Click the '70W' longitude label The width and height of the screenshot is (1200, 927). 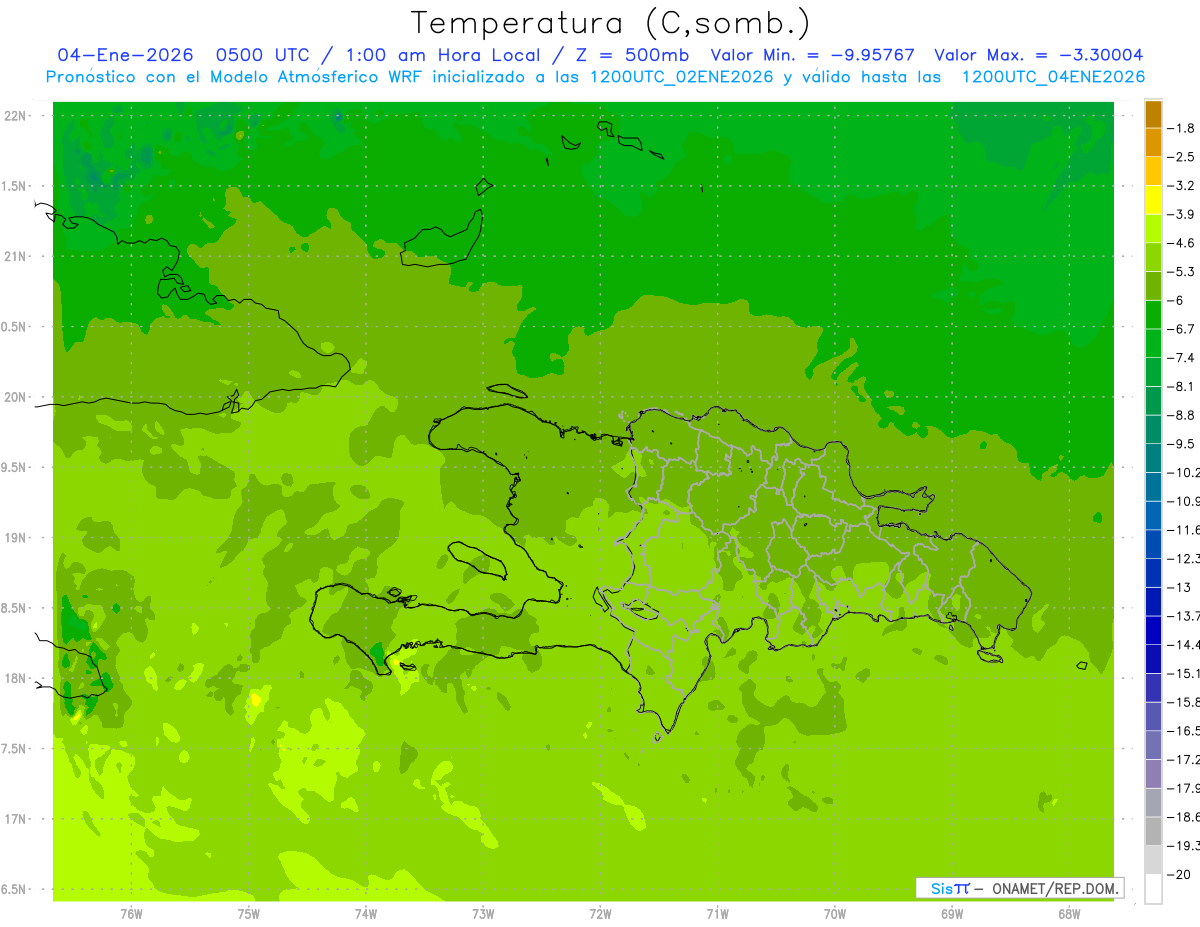pos(834,913)
